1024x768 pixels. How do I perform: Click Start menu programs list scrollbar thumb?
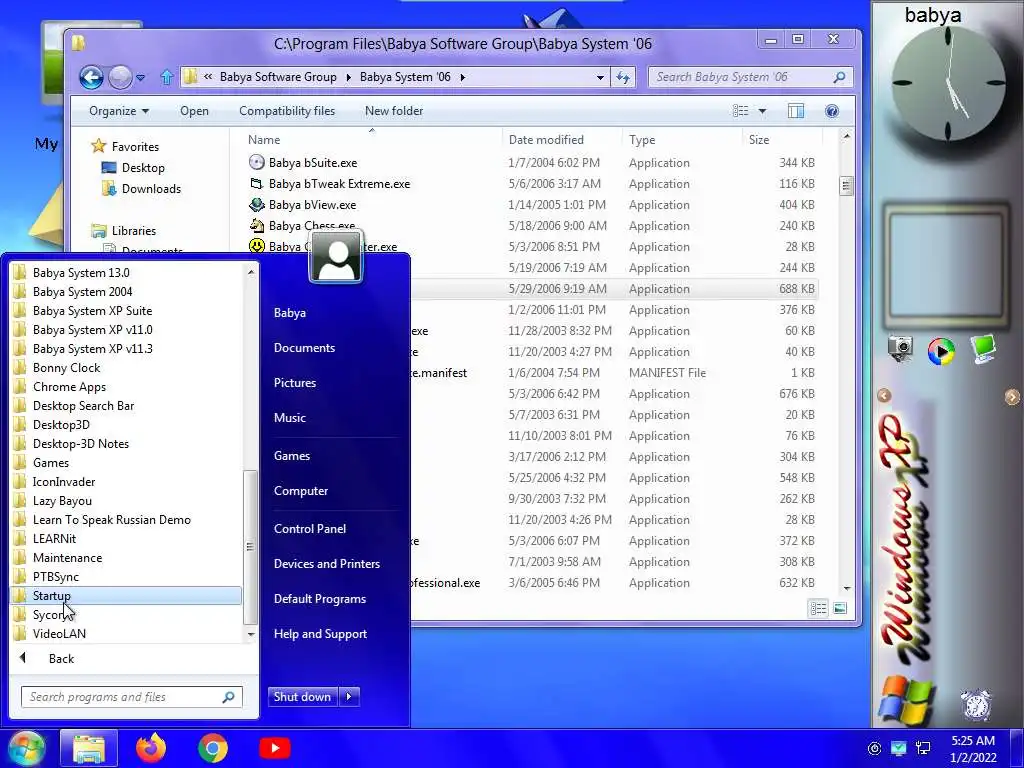tap(249, 547)
